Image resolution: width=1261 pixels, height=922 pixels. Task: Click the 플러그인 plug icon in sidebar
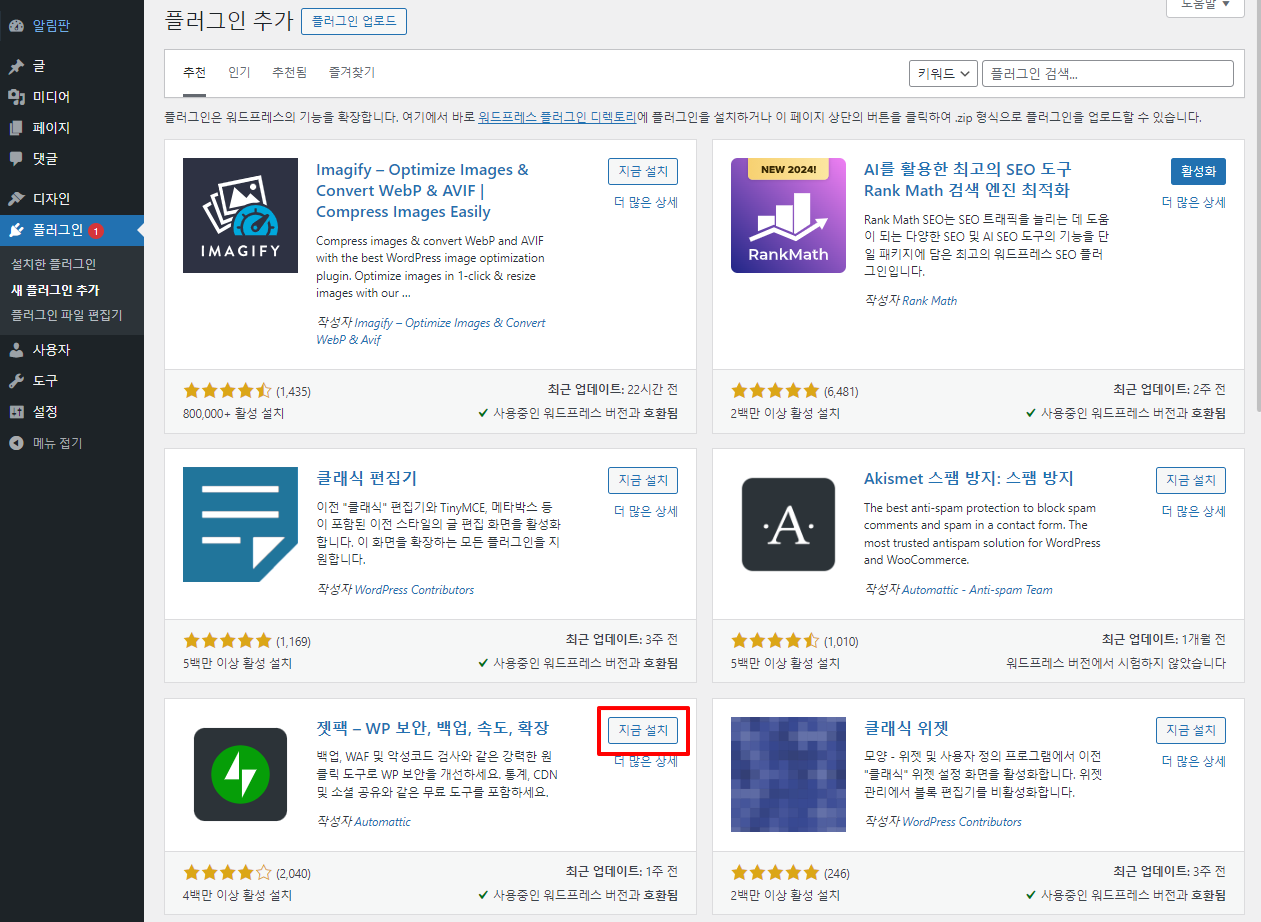point(16,230)
